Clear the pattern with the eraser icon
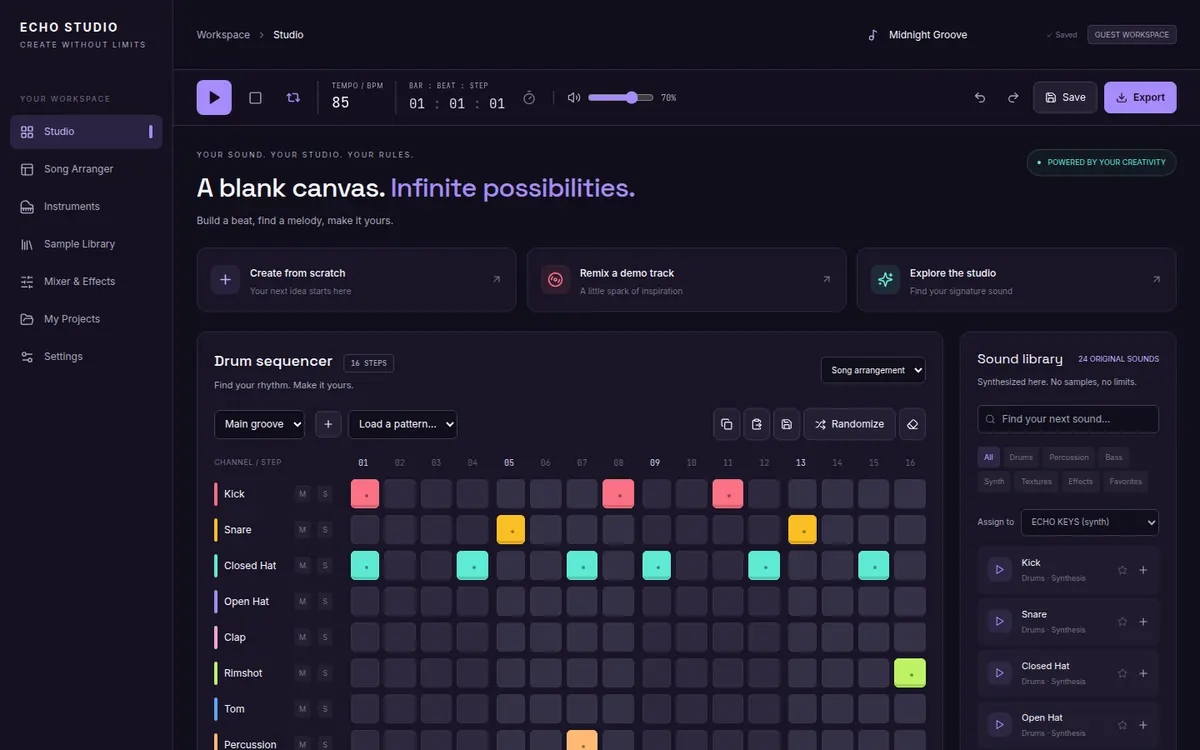This screenshot has height=750, width=1200. 912,424
